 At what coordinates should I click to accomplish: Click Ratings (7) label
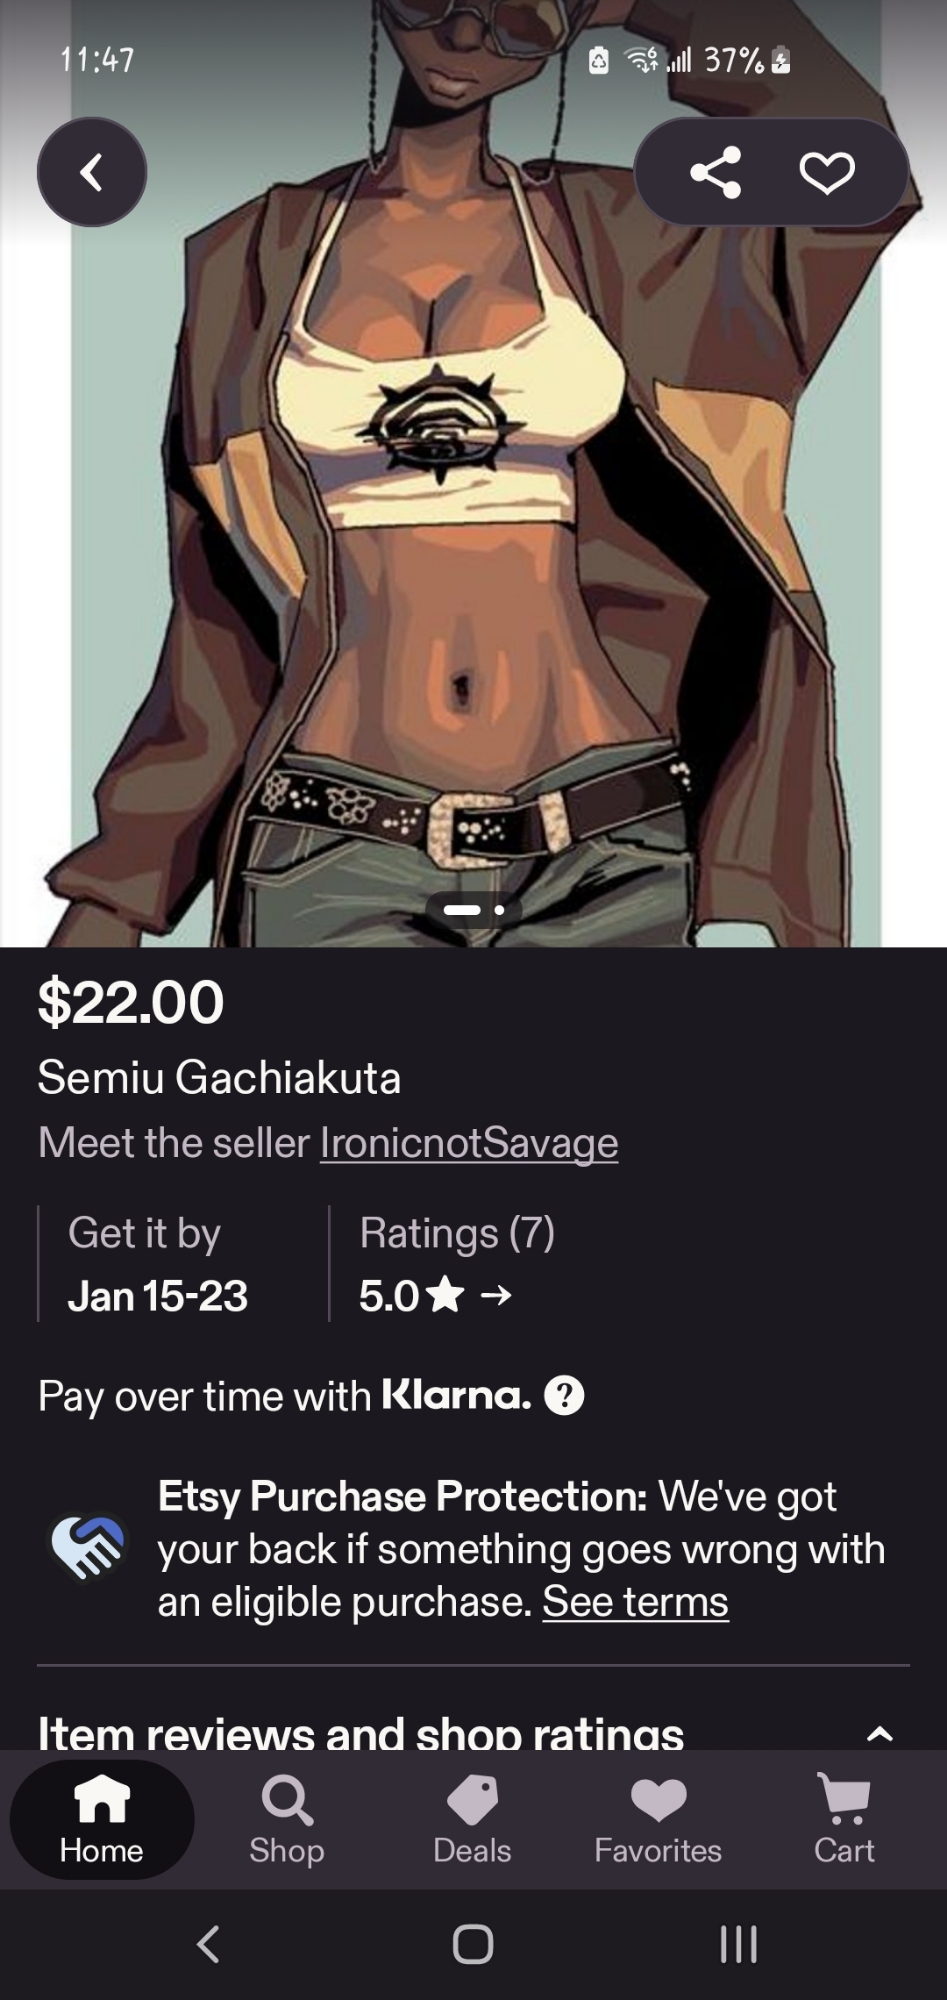click(457, 1232)
